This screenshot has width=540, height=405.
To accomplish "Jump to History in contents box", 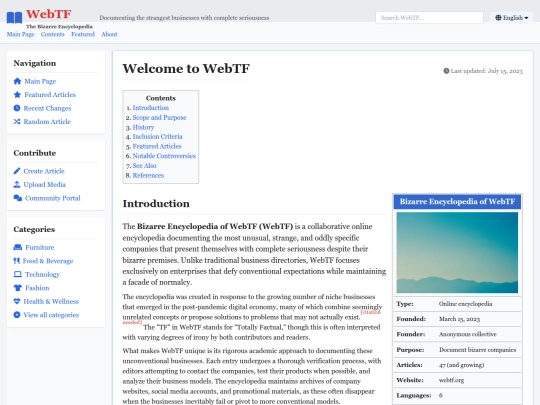I will point(143,127).
